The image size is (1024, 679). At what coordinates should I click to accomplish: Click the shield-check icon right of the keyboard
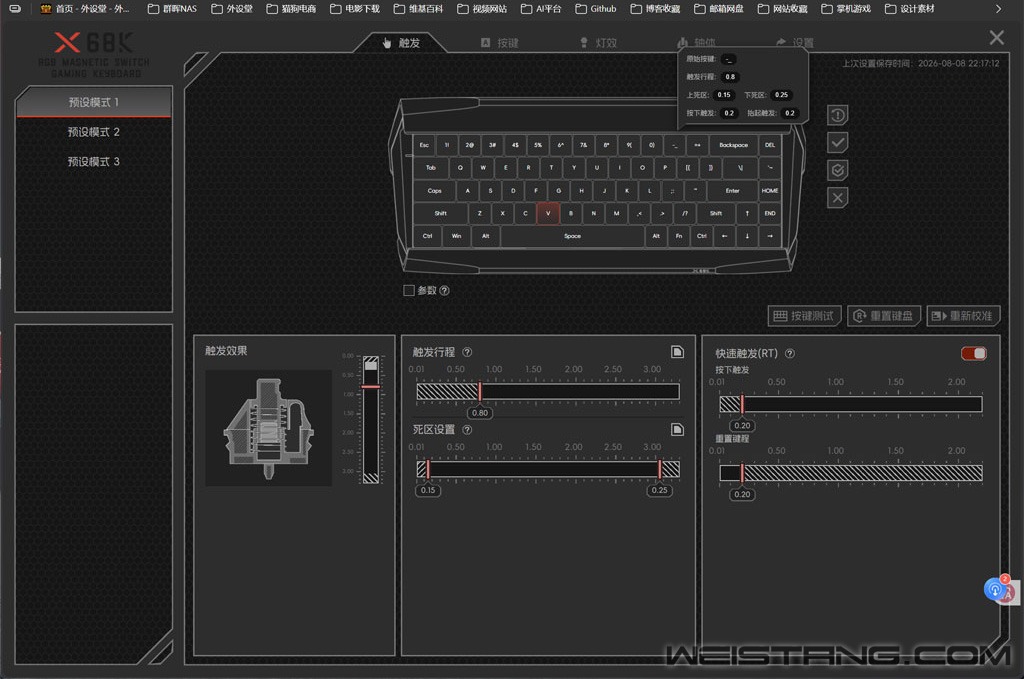tap(837, 170)
